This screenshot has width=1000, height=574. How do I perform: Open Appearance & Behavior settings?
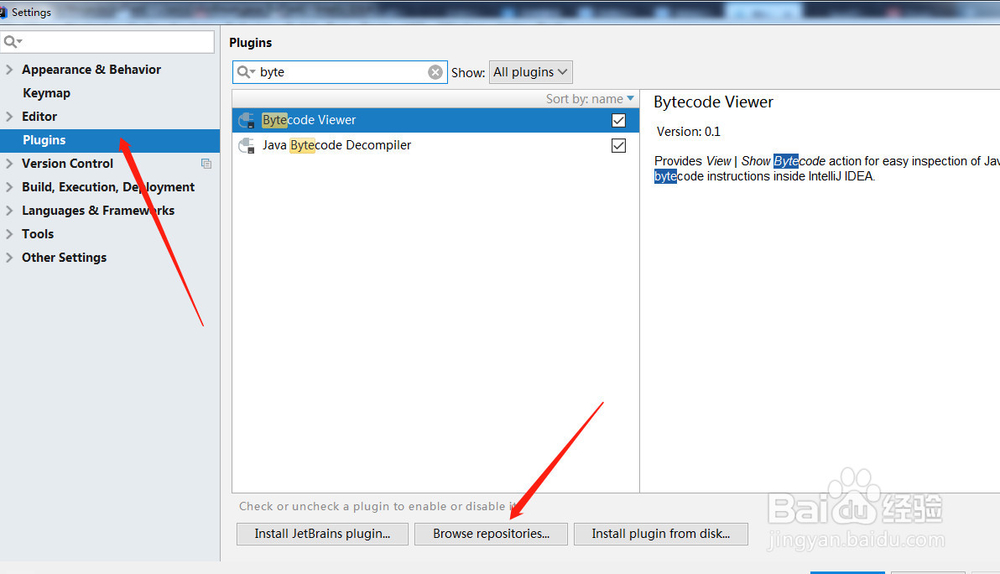(91, 70)
